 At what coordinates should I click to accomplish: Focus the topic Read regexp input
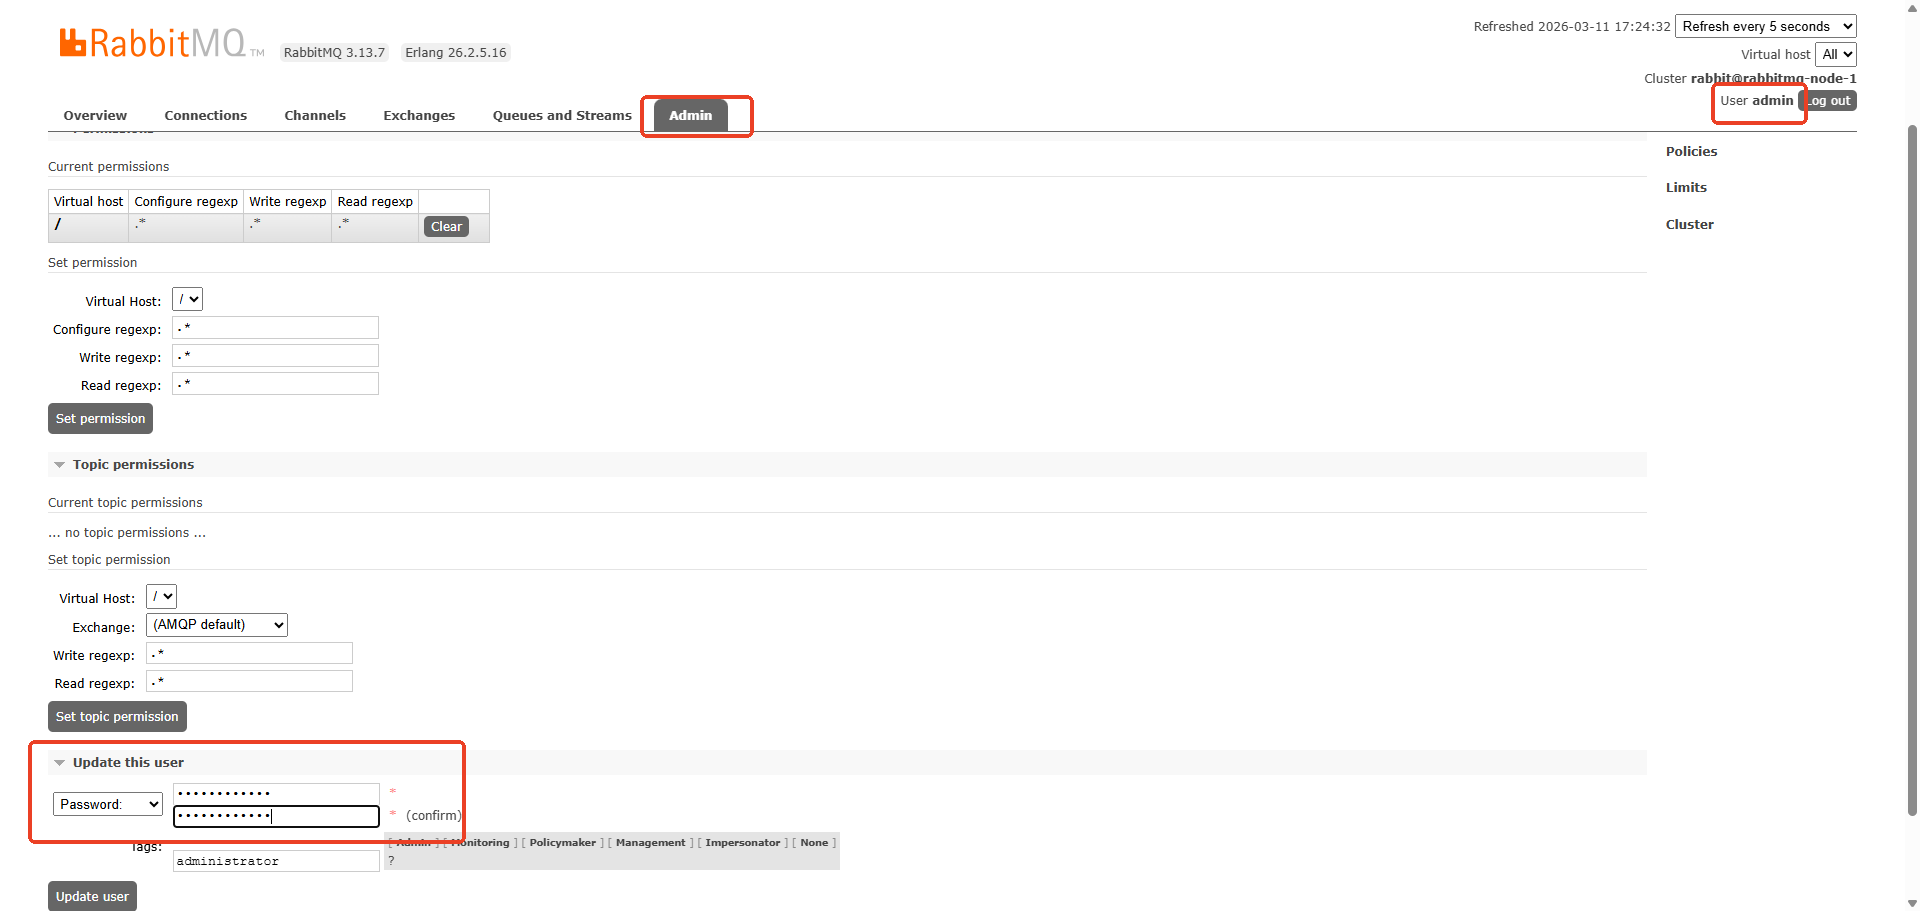(x=249, y=681)
